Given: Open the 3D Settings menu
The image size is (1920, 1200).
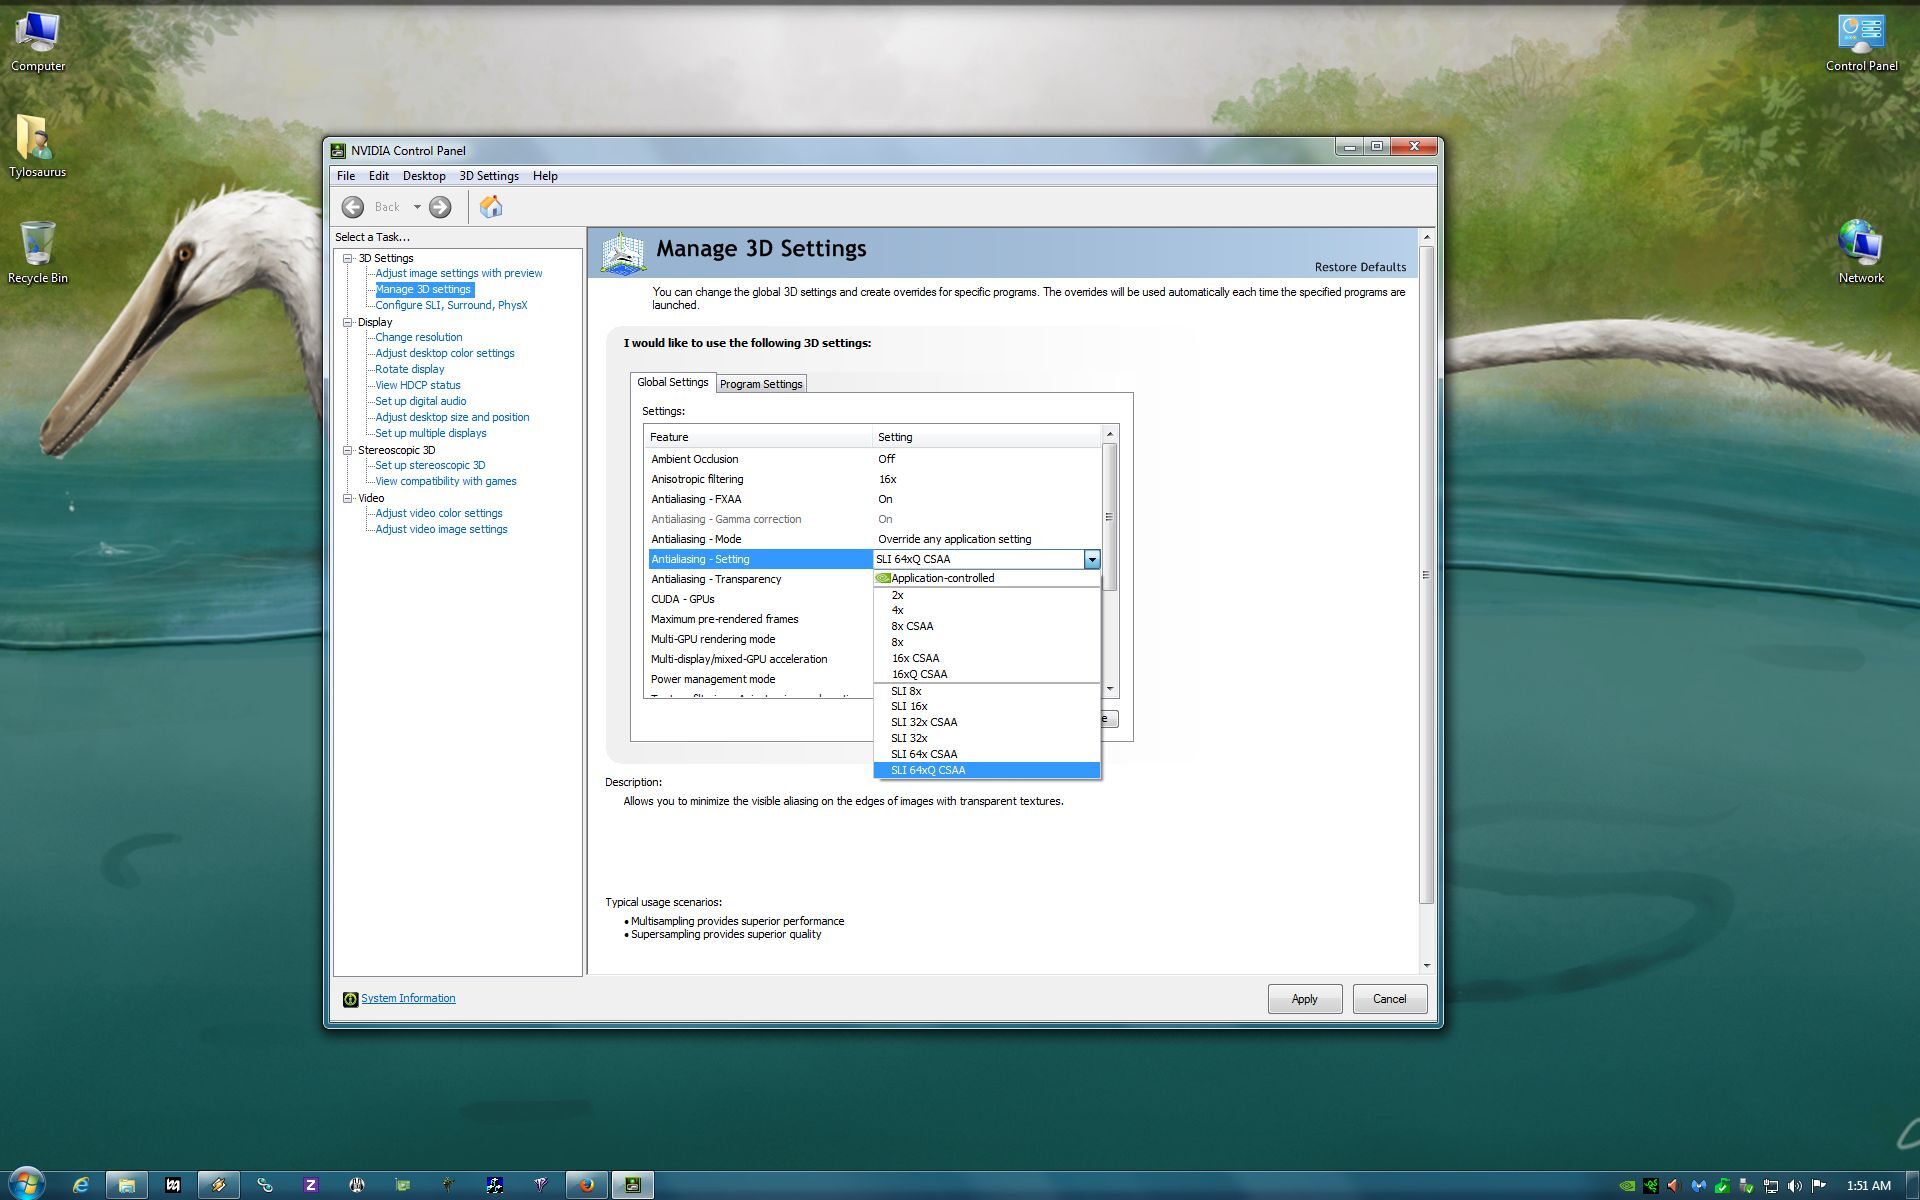Looking at the screenshot, I should coord(489,176).
